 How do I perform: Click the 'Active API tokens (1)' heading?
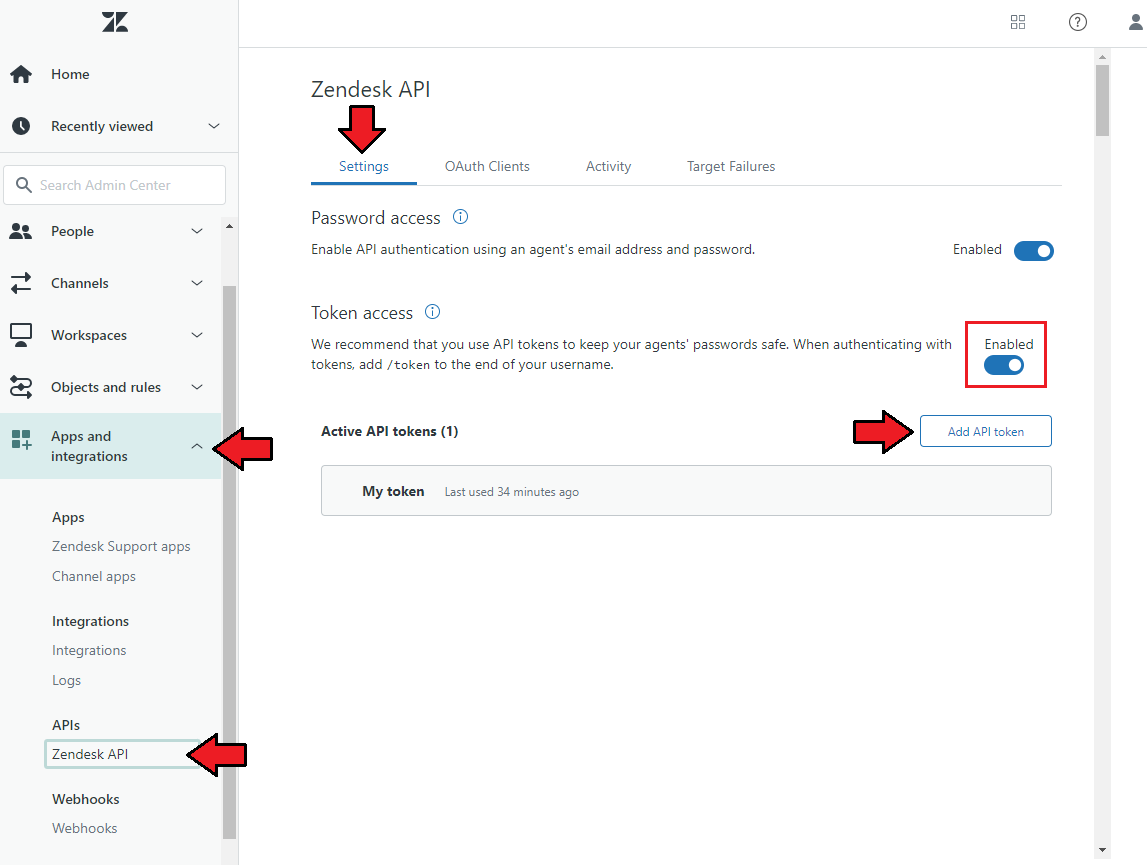click(390, 431)
